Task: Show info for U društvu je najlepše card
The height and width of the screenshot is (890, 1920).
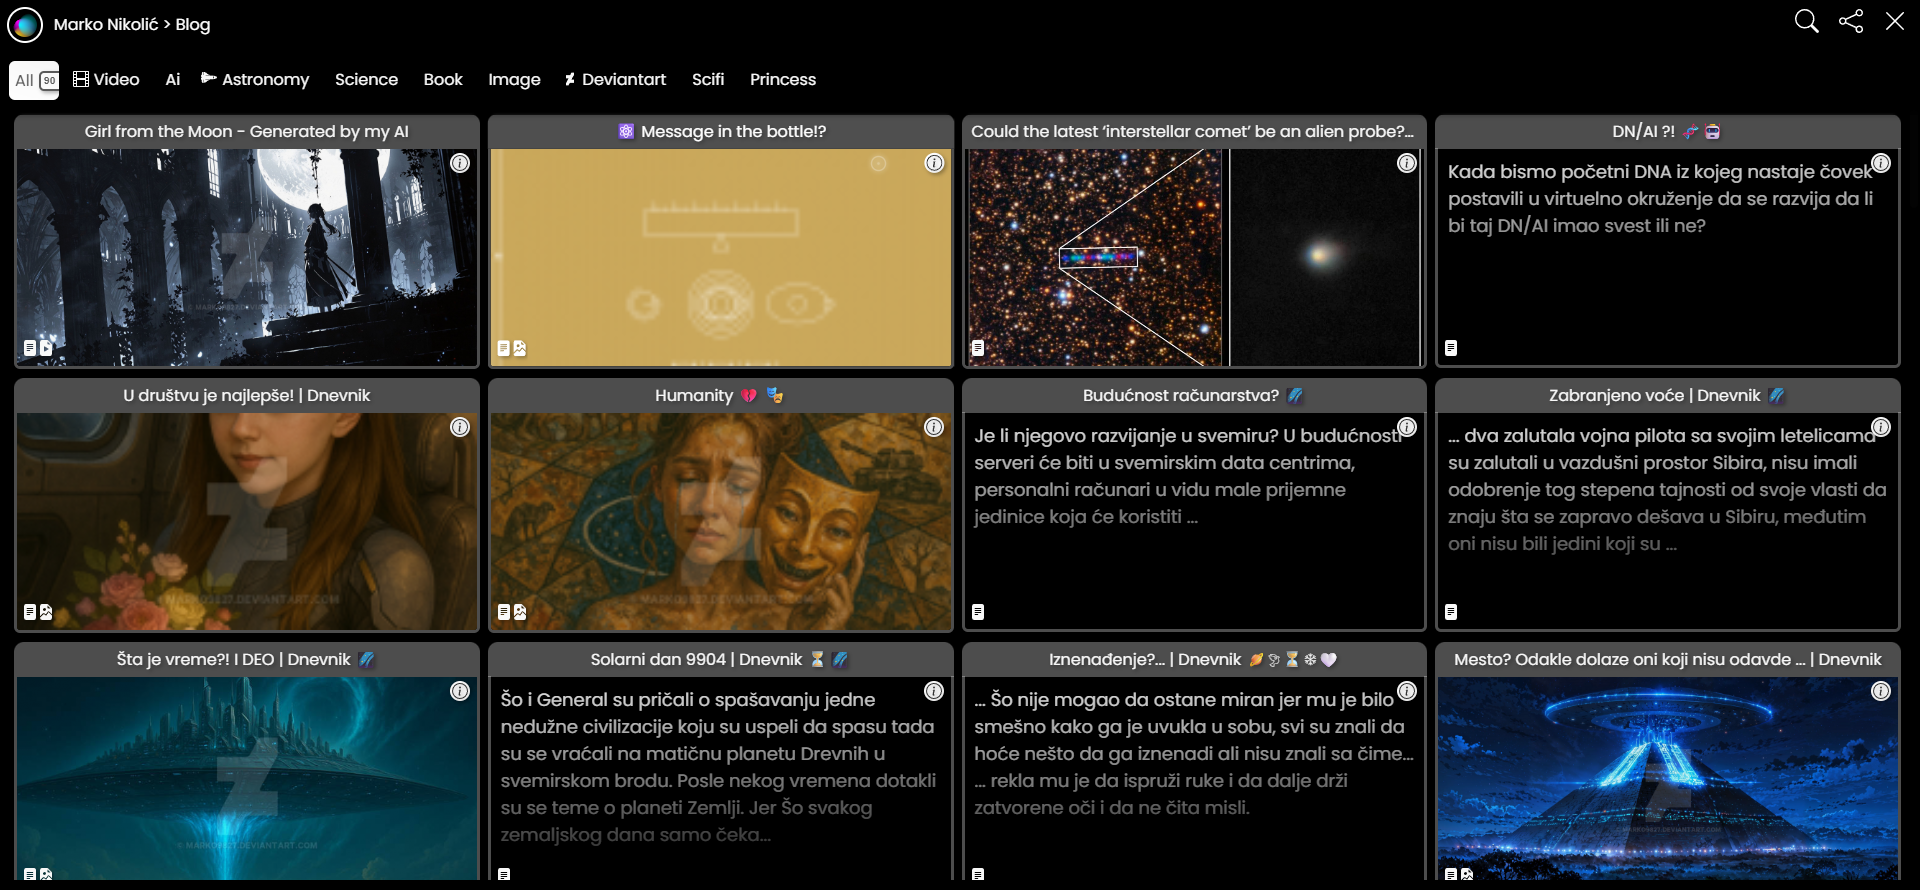Action: [460, 427]
